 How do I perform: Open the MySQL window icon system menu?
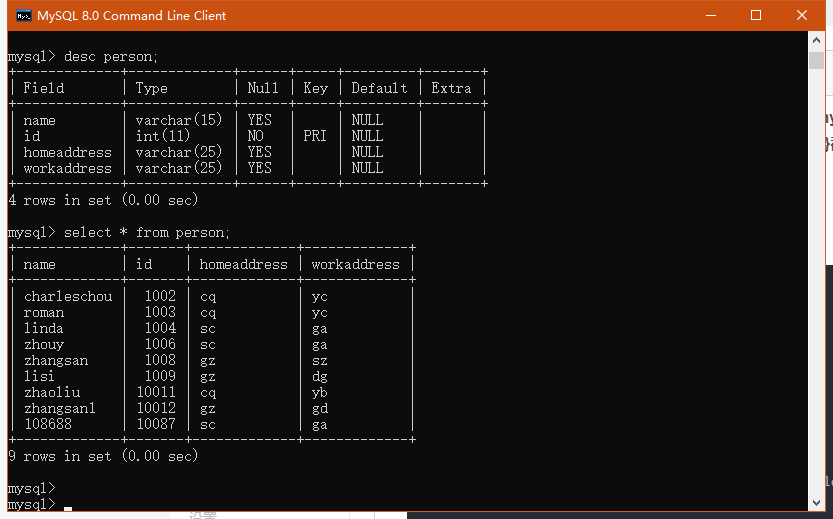(23, 16)
